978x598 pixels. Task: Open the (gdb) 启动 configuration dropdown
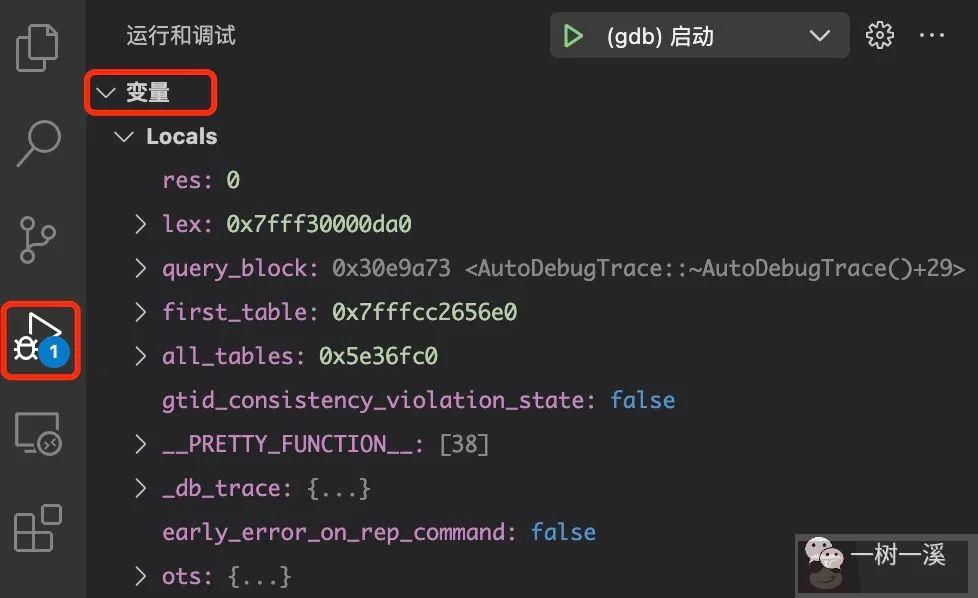[820, 35]
